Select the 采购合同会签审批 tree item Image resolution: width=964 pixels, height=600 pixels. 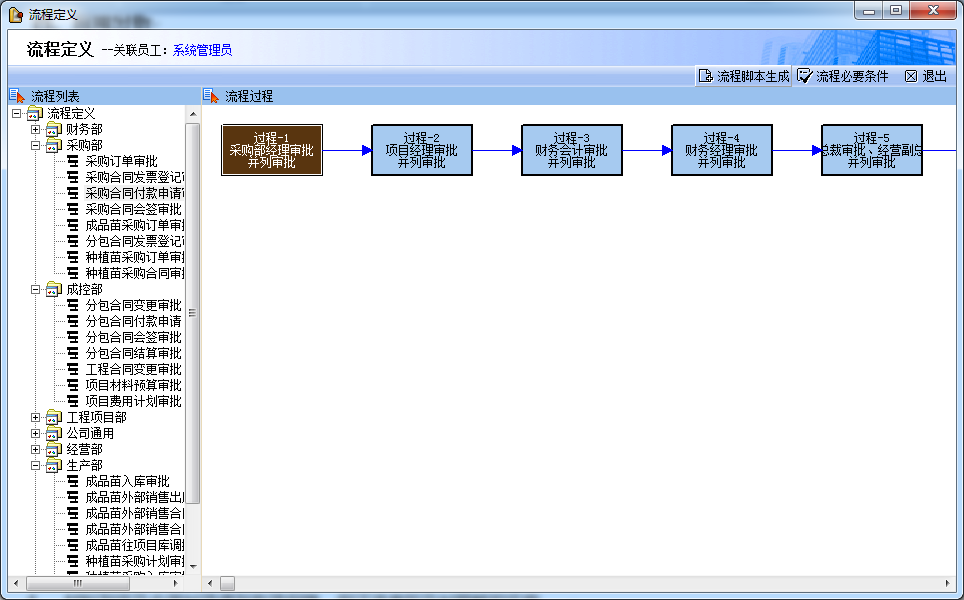(133, 209)
